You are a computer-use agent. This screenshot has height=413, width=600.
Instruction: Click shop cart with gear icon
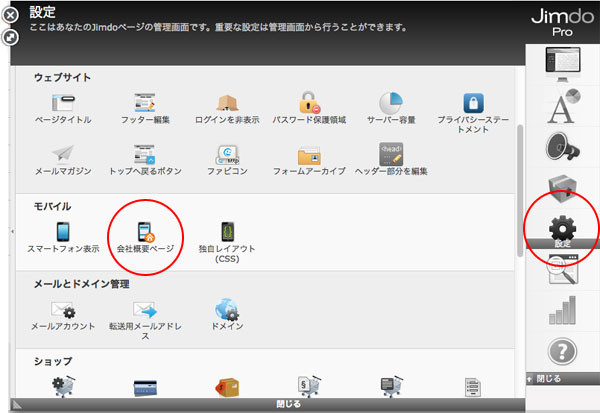pos(63,387)
